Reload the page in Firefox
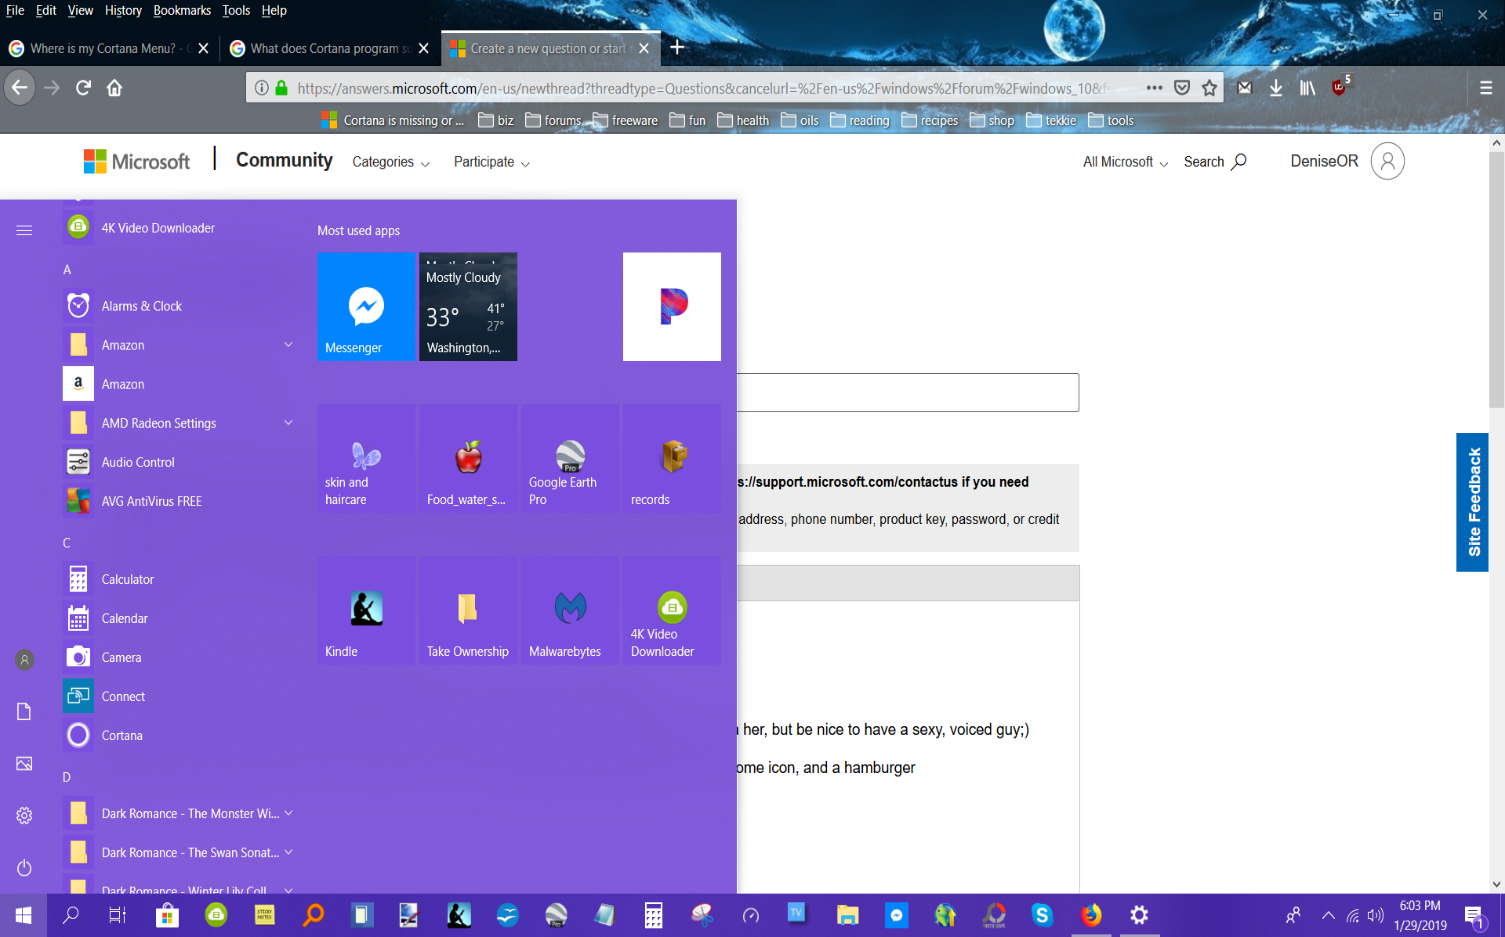The image size is (1505, 937). pos(83,88)
